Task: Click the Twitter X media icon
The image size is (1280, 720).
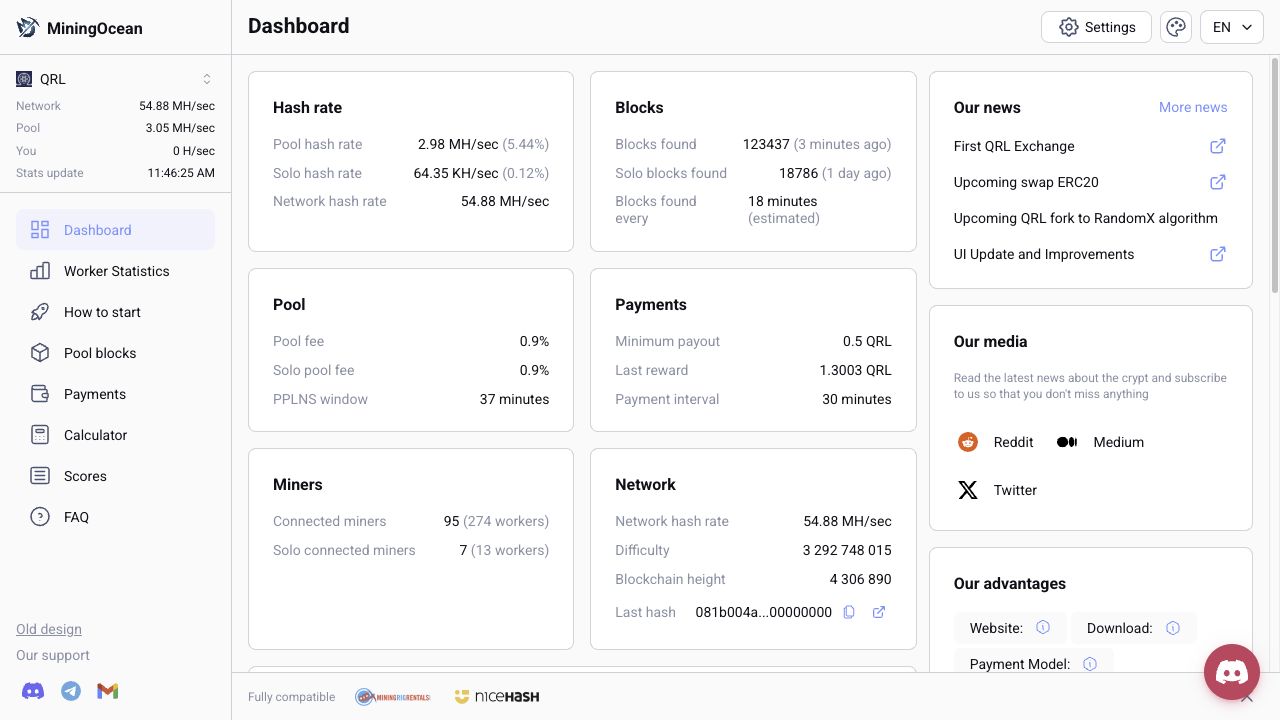Action: point(968,490)
